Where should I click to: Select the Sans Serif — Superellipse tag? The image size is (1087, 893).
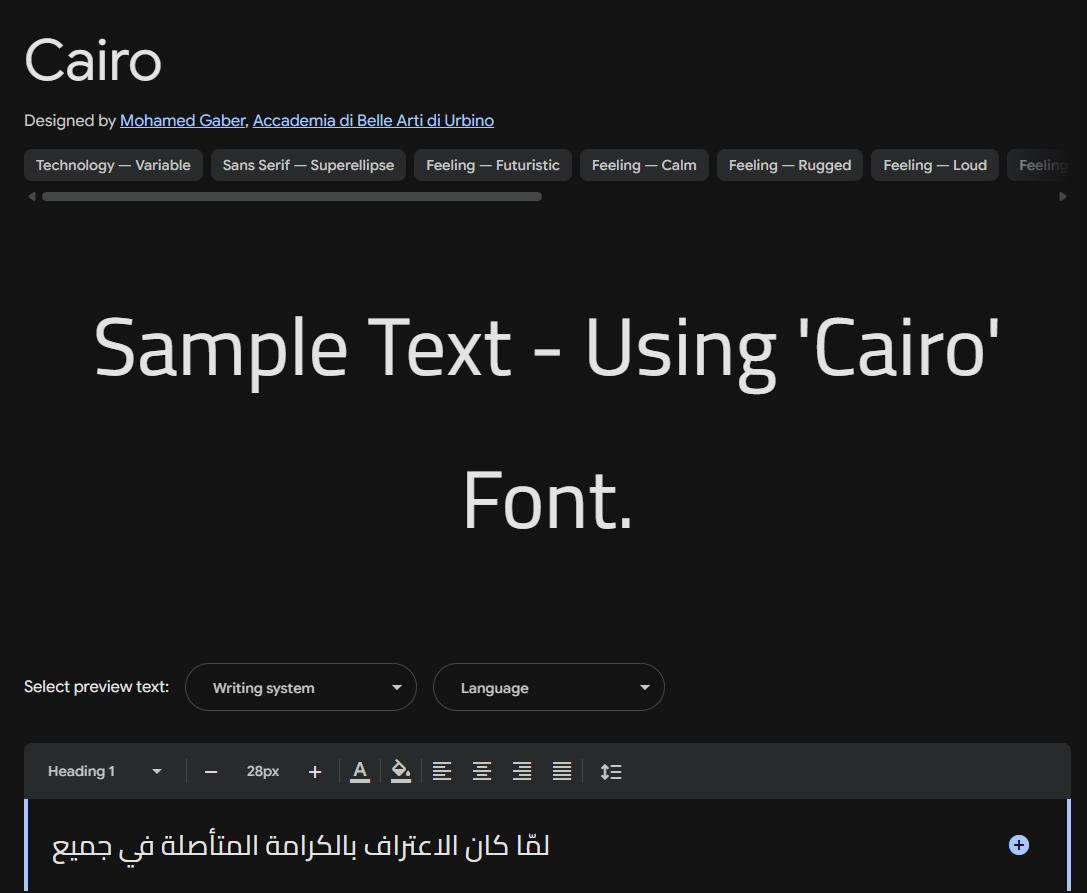pos(308,165)
